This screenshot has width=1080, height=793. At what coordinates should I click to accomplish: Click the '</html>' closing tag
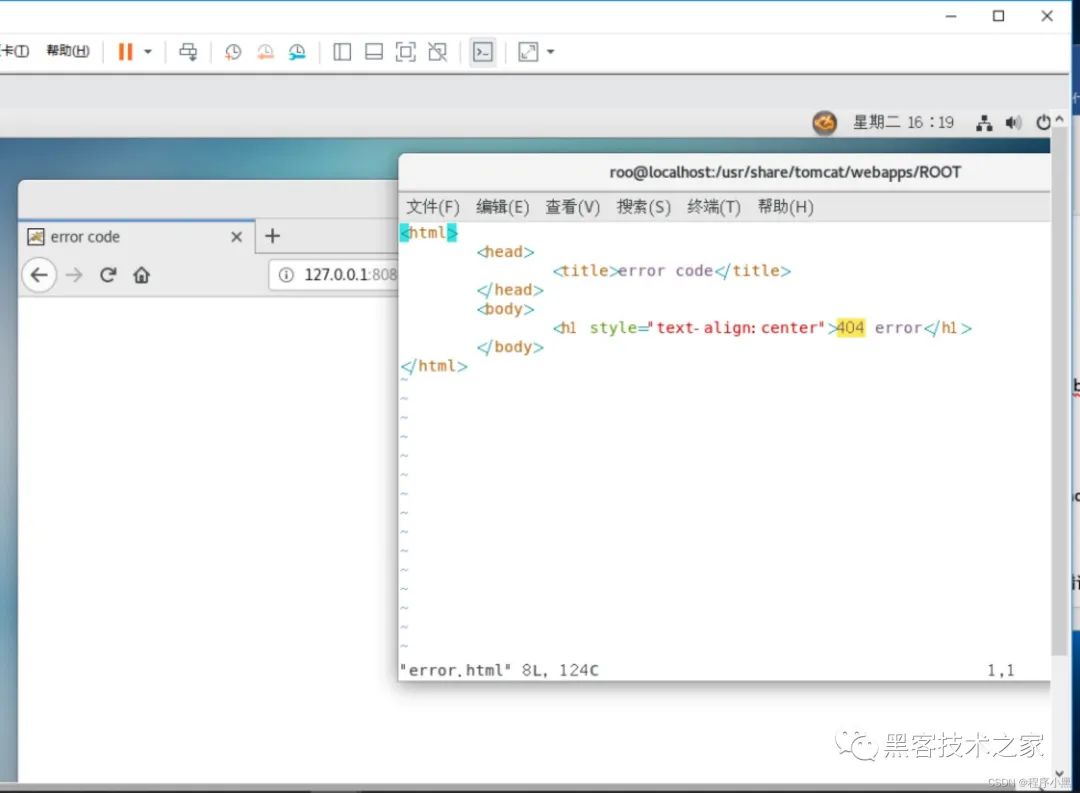click(434, 366)
